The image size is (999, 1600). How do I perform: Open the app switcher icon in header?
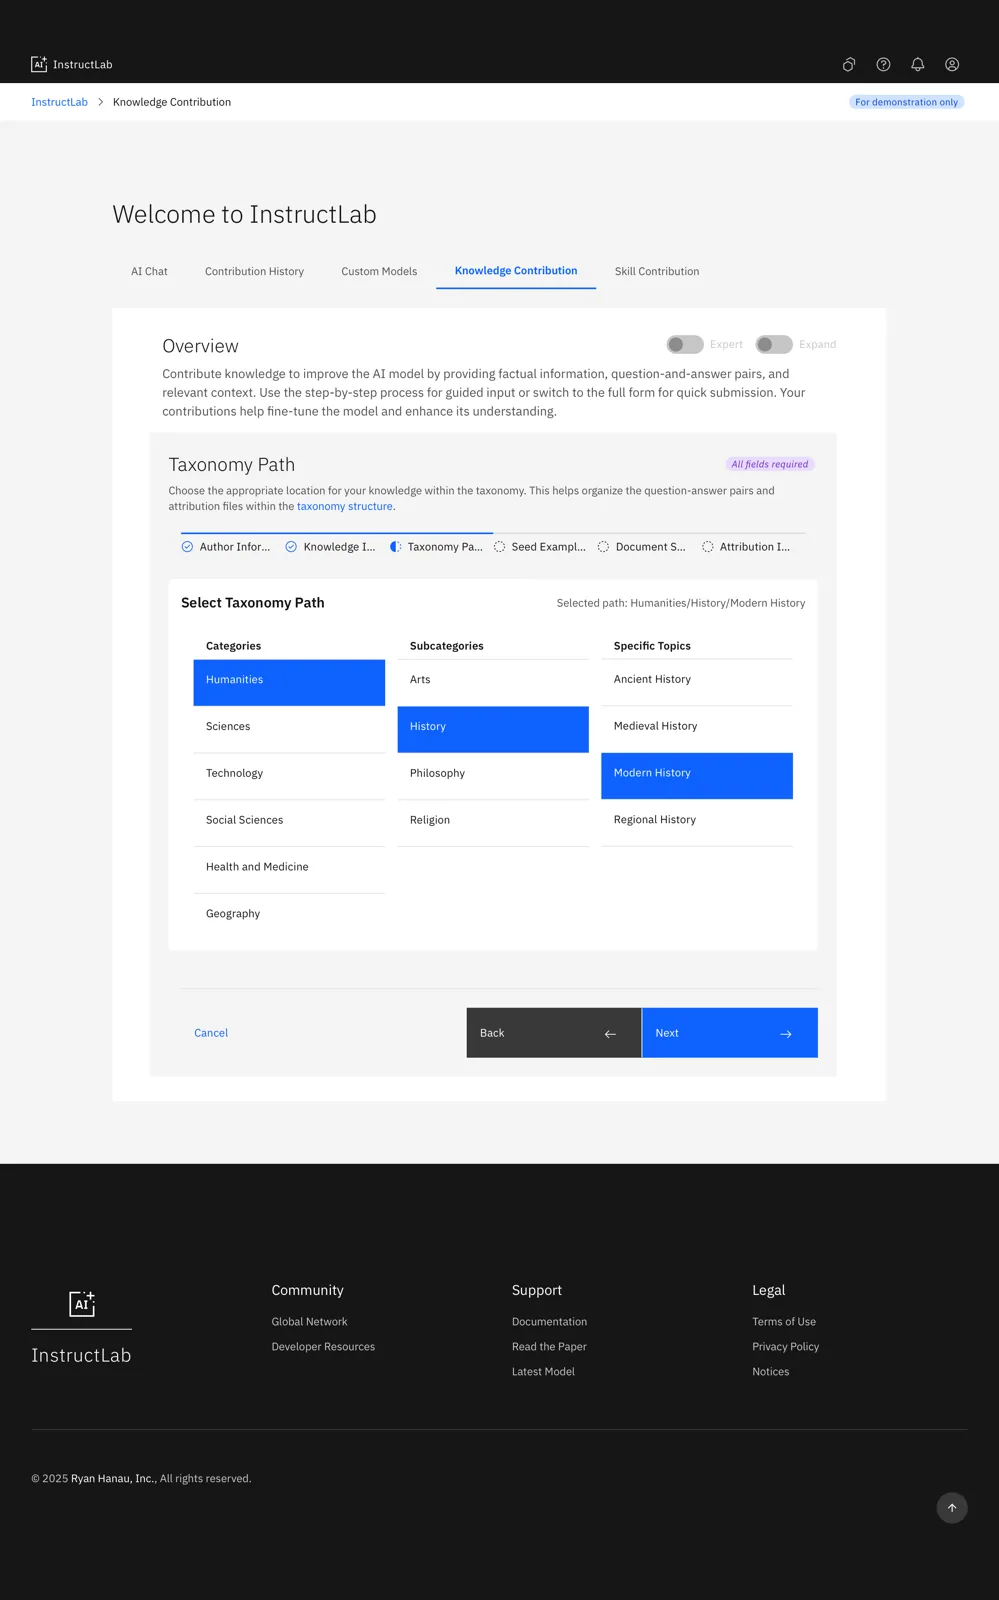[x=849, y=64]
